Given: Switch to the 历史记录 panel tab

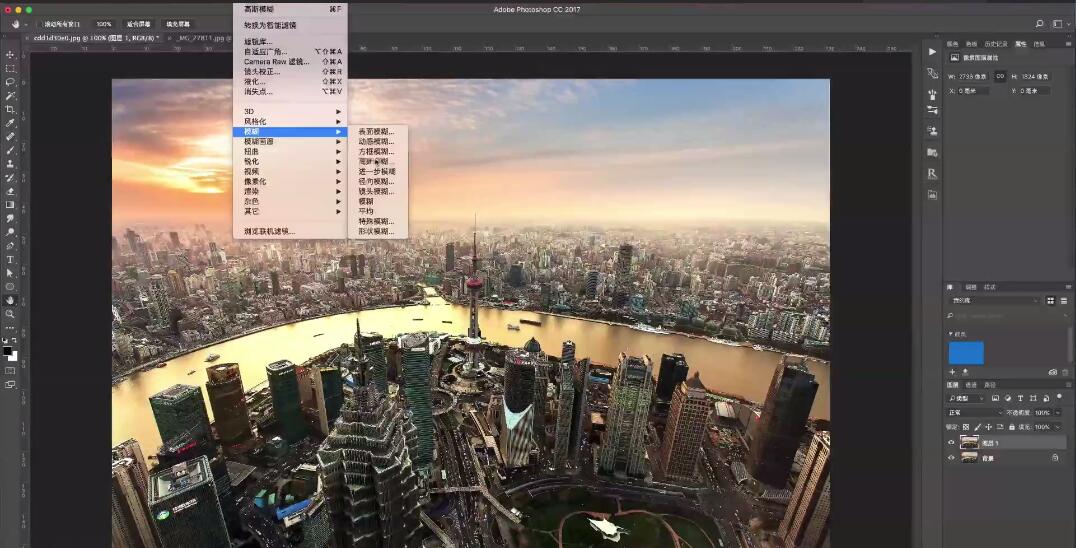Looking at the screenshot, I should 996,43.
